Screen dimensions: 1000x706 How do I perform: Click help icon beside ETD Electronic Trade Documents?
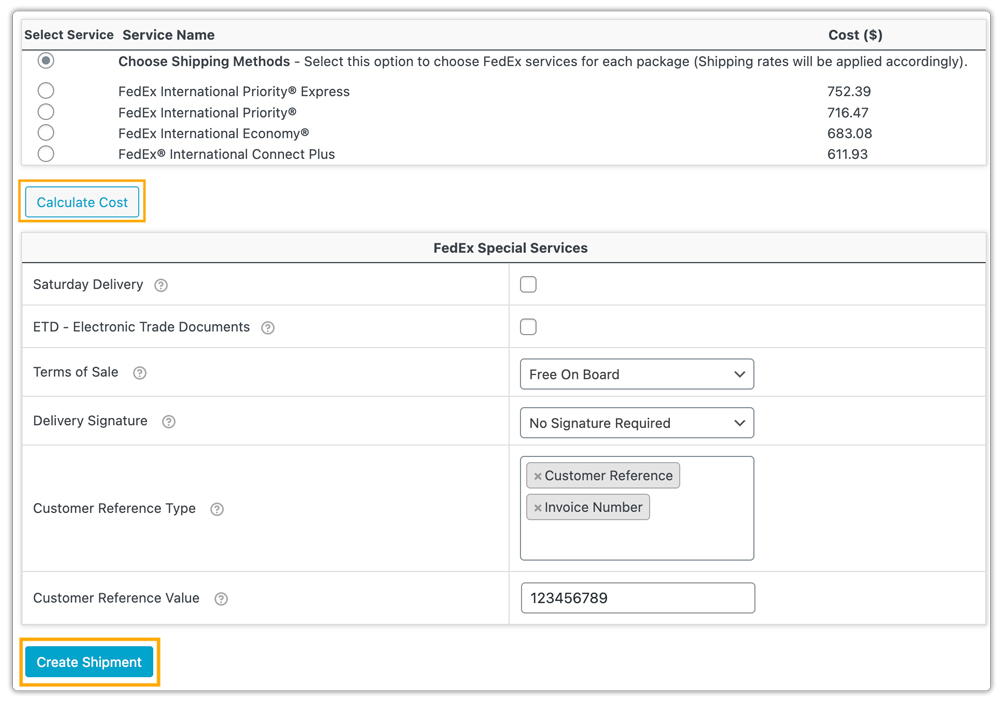click(x=268, y=328)
